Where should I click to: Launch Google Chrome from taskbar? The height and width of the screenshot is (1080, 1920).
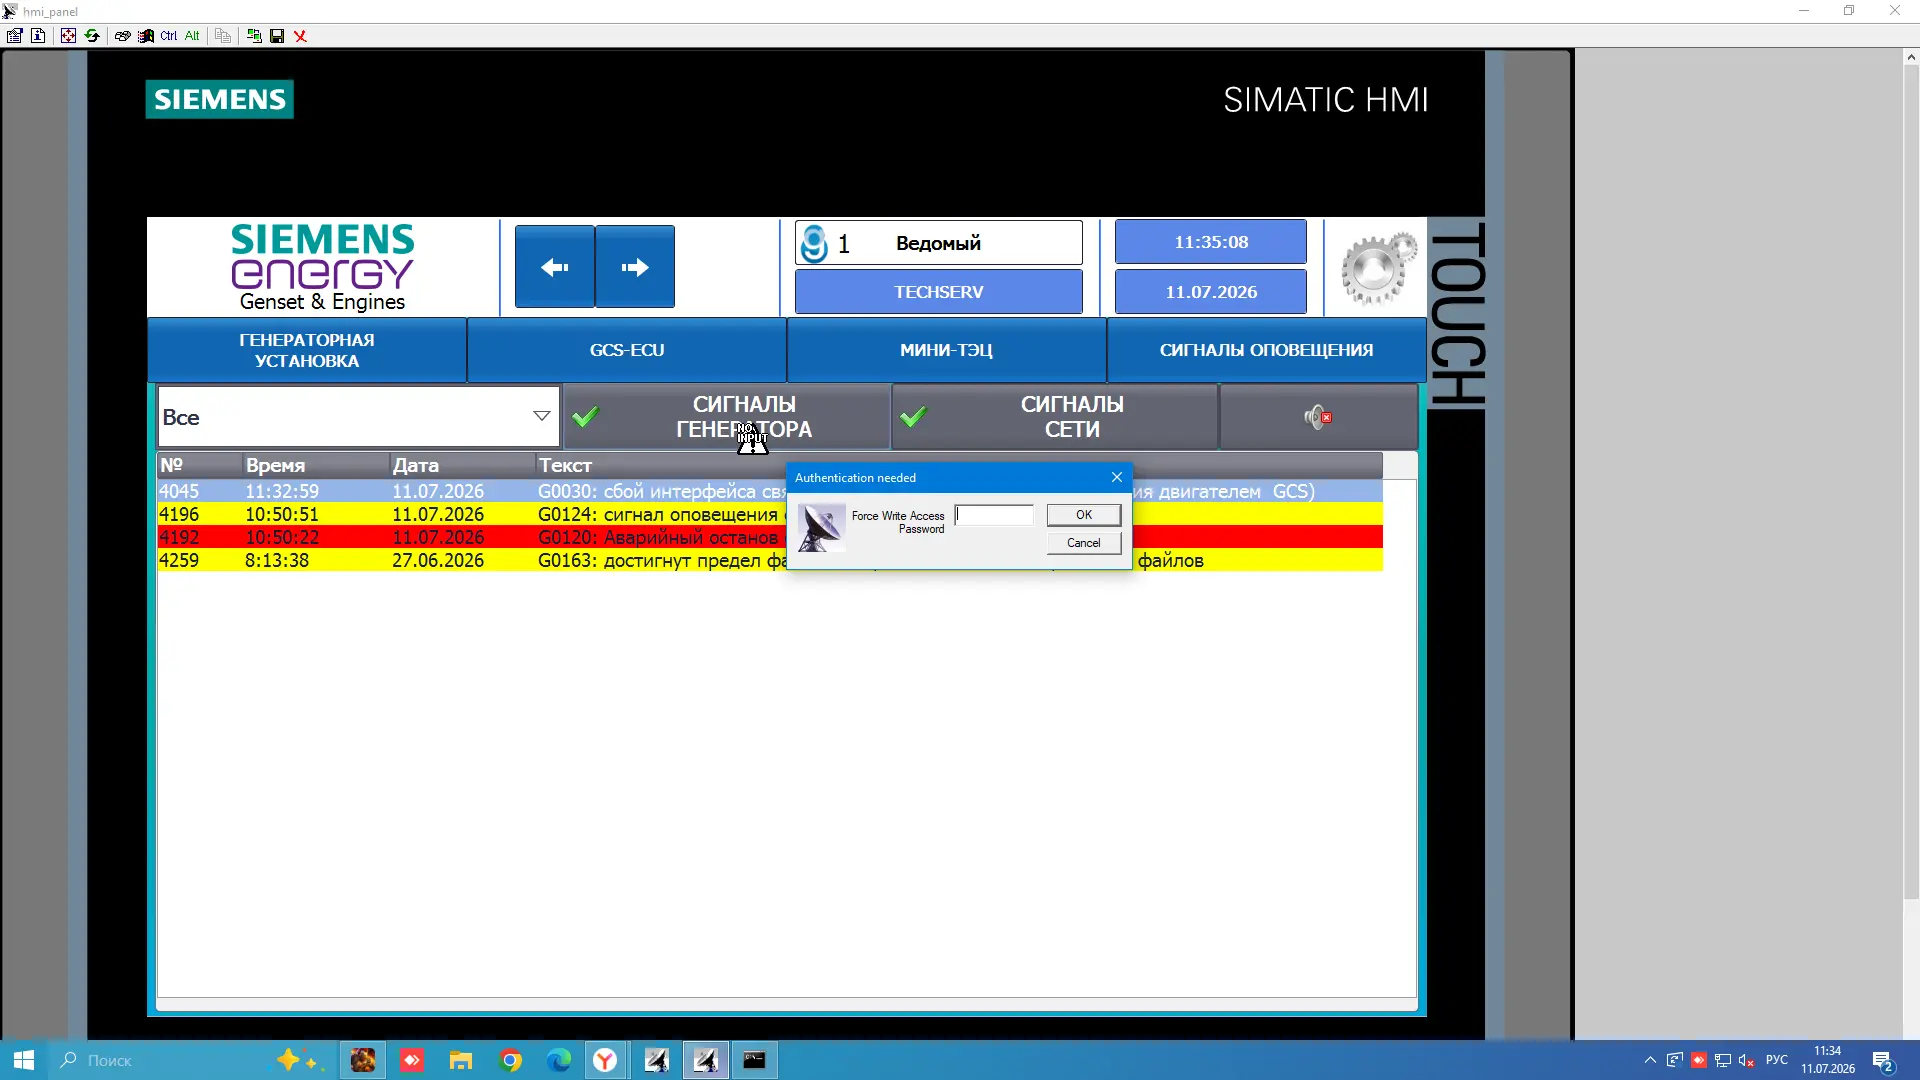point(510,1060)
